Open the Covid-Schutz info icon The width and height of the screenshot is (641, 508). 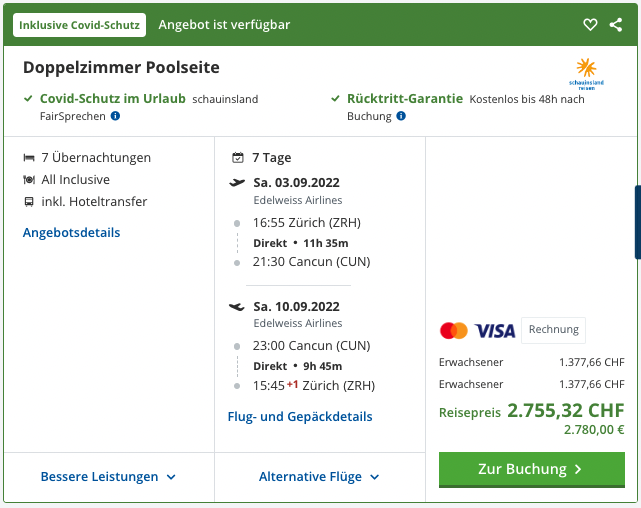115,116
